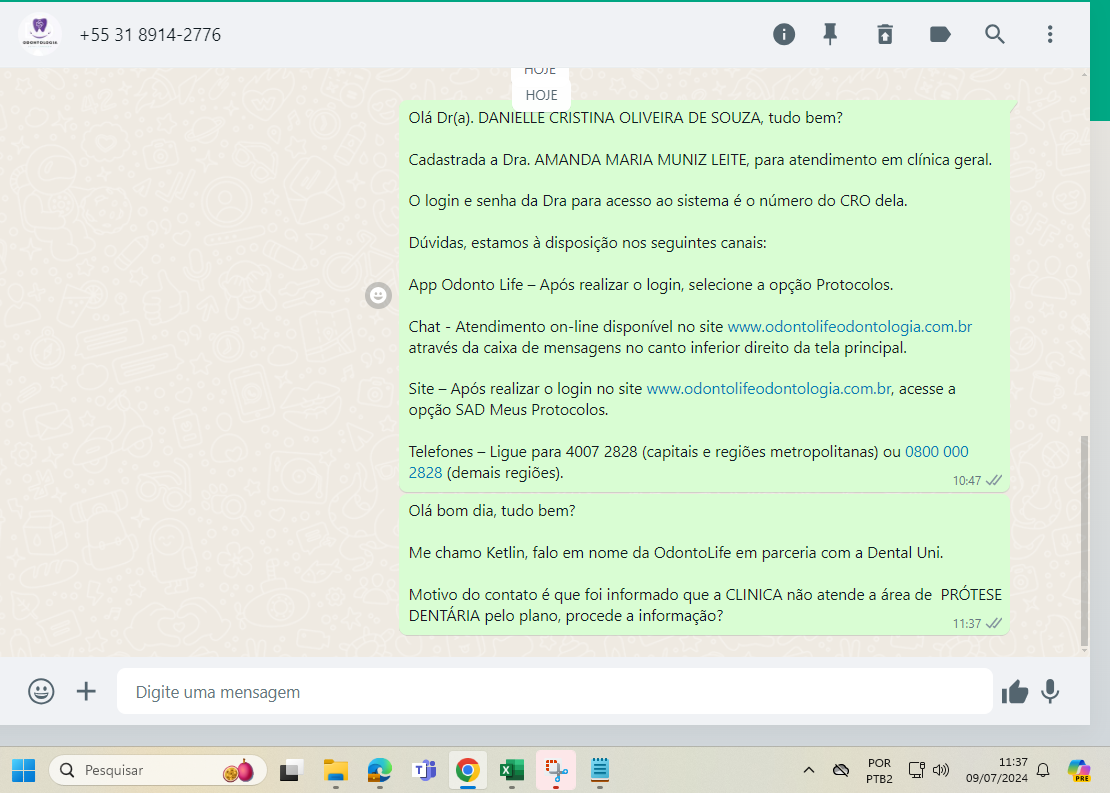Click the Odontologia contact profile picture
Image resolution: width=1110 pixels, height=793 pixels.
point(40,34)
